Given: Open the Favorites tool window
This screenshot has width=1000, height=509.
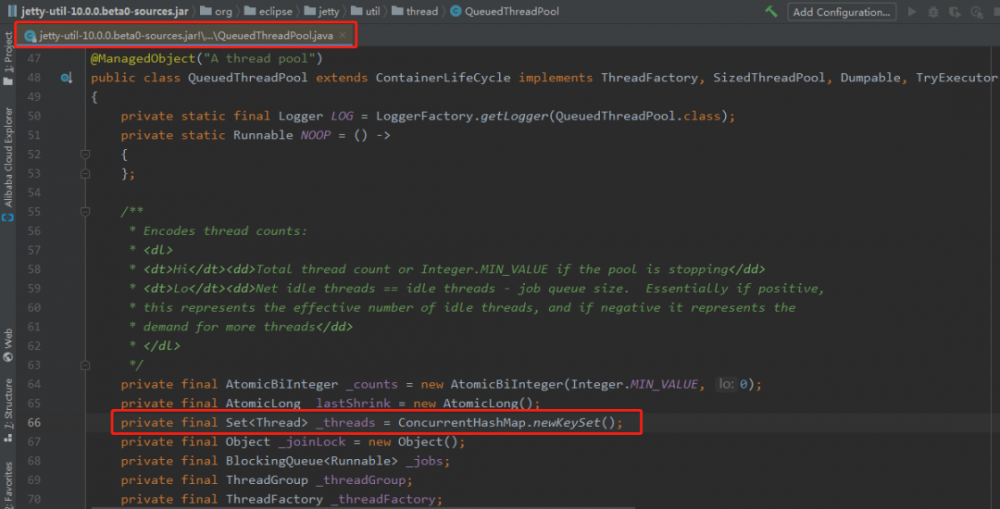Looking at the screenshot, I should pos(8,483).
